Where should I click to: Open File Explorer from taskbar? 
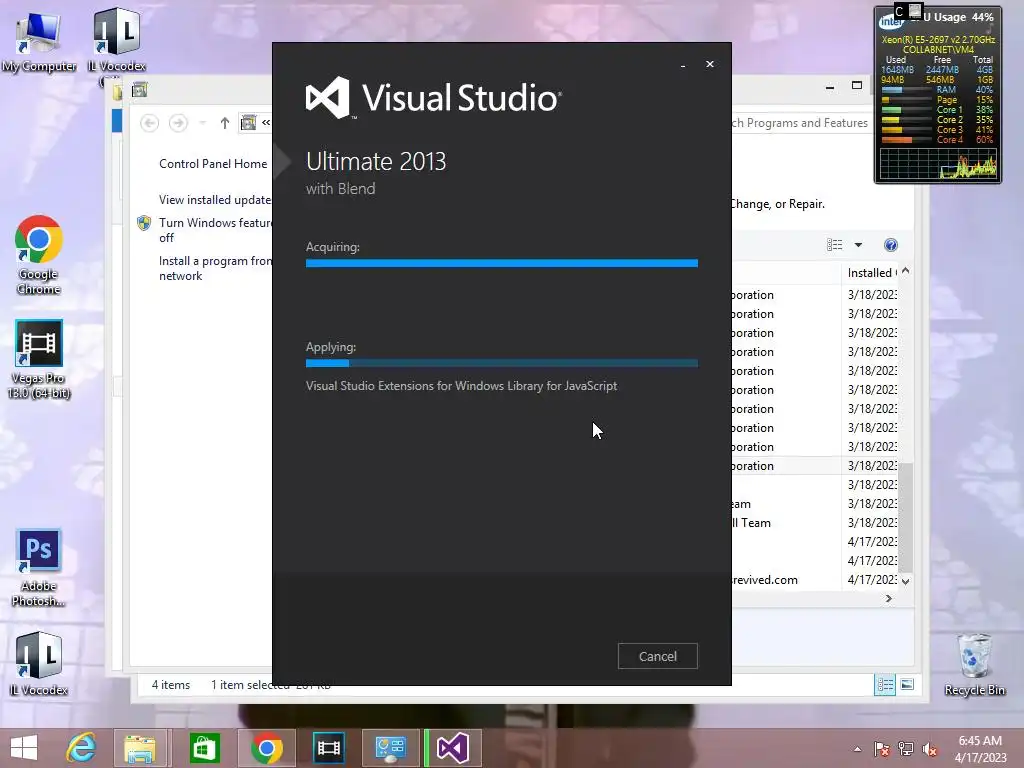(x=140, y=748)
